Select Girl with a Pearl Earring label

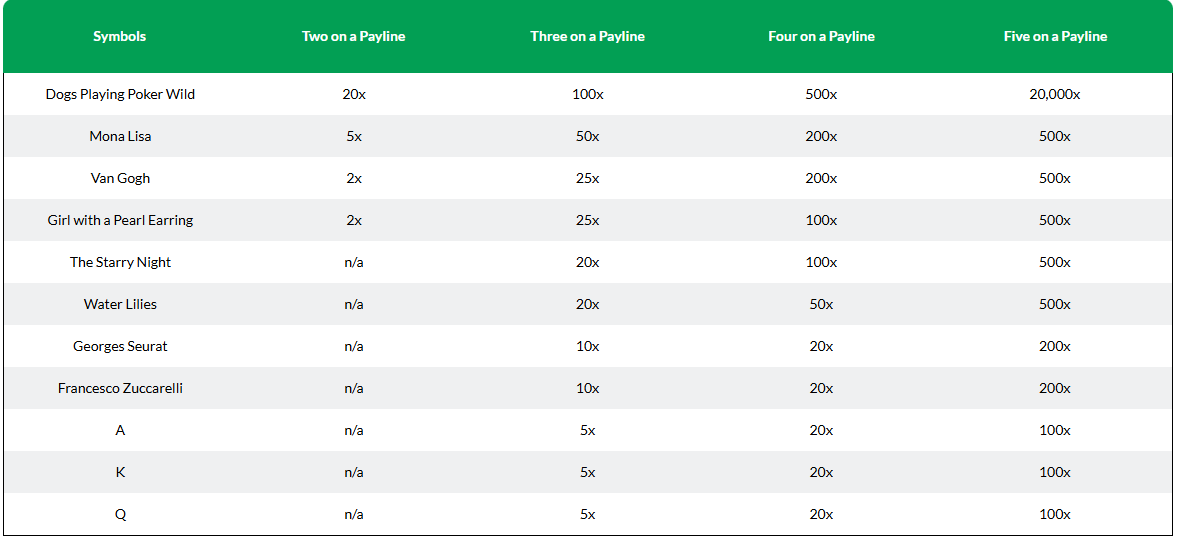click(x=120, y=221)
